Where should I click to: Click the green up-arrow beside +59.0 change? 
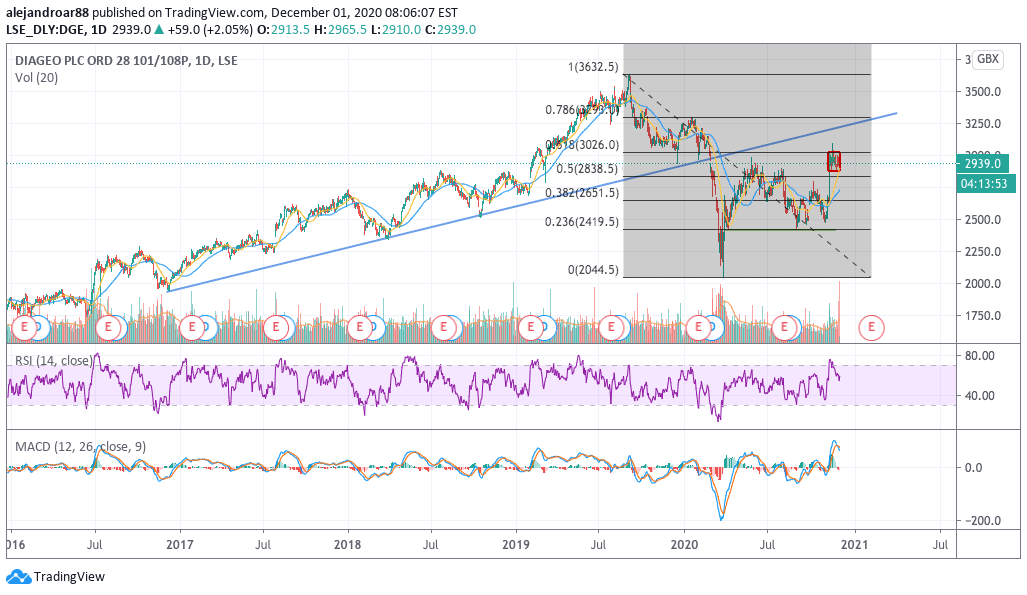159,29
